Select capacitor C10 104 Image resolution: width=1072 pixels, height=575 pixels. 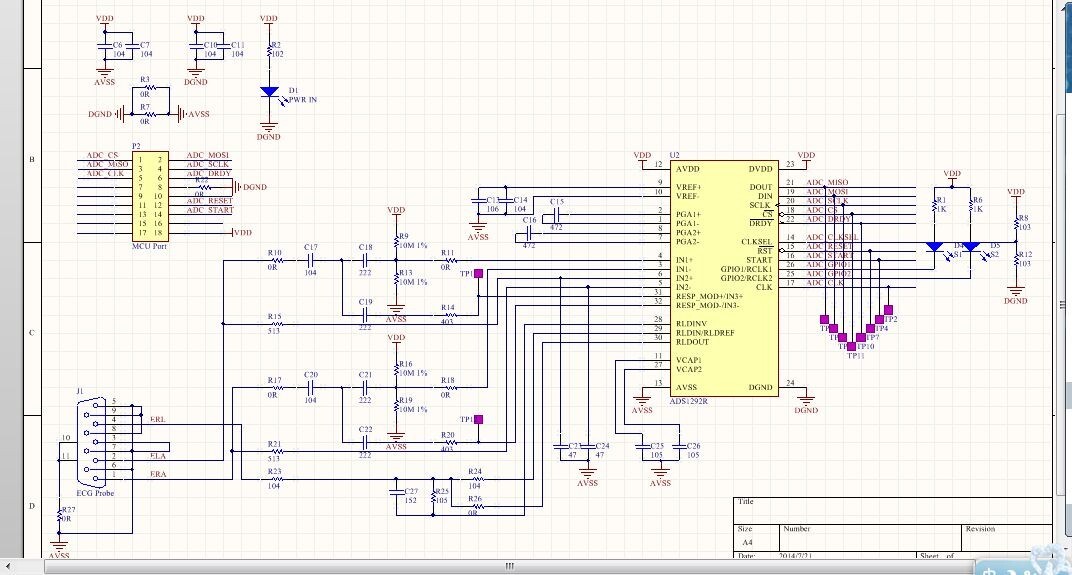pos(196,45)
